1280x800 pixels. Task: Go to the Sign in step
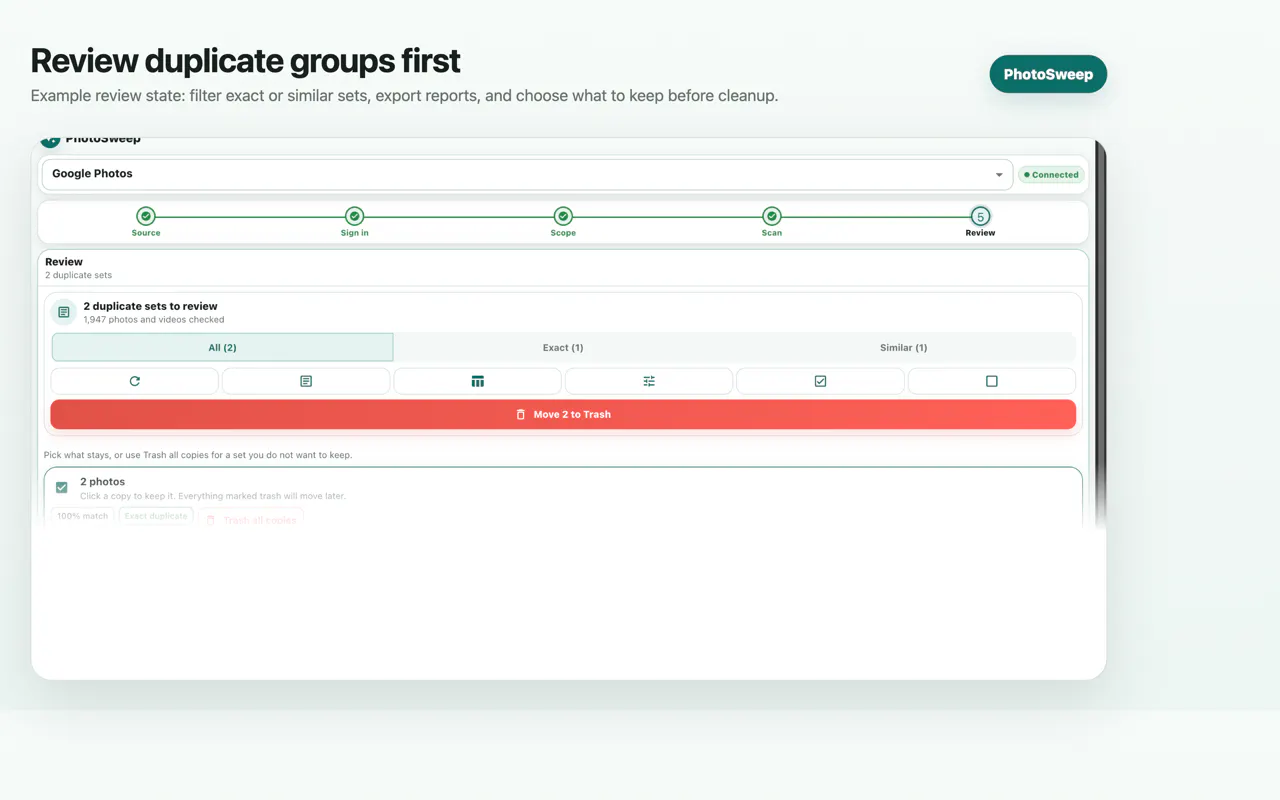point(354,222)
